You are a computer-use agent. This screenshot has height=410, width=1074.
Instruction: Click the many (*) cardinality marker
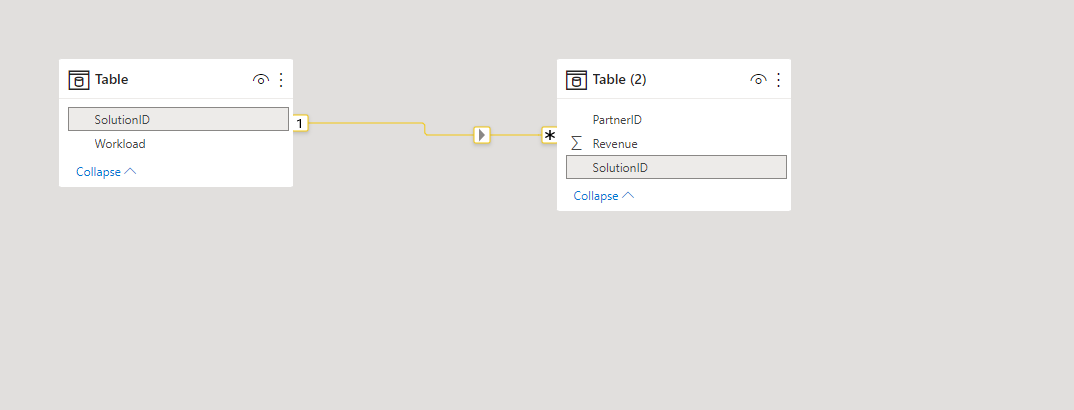tap(549, 135)
